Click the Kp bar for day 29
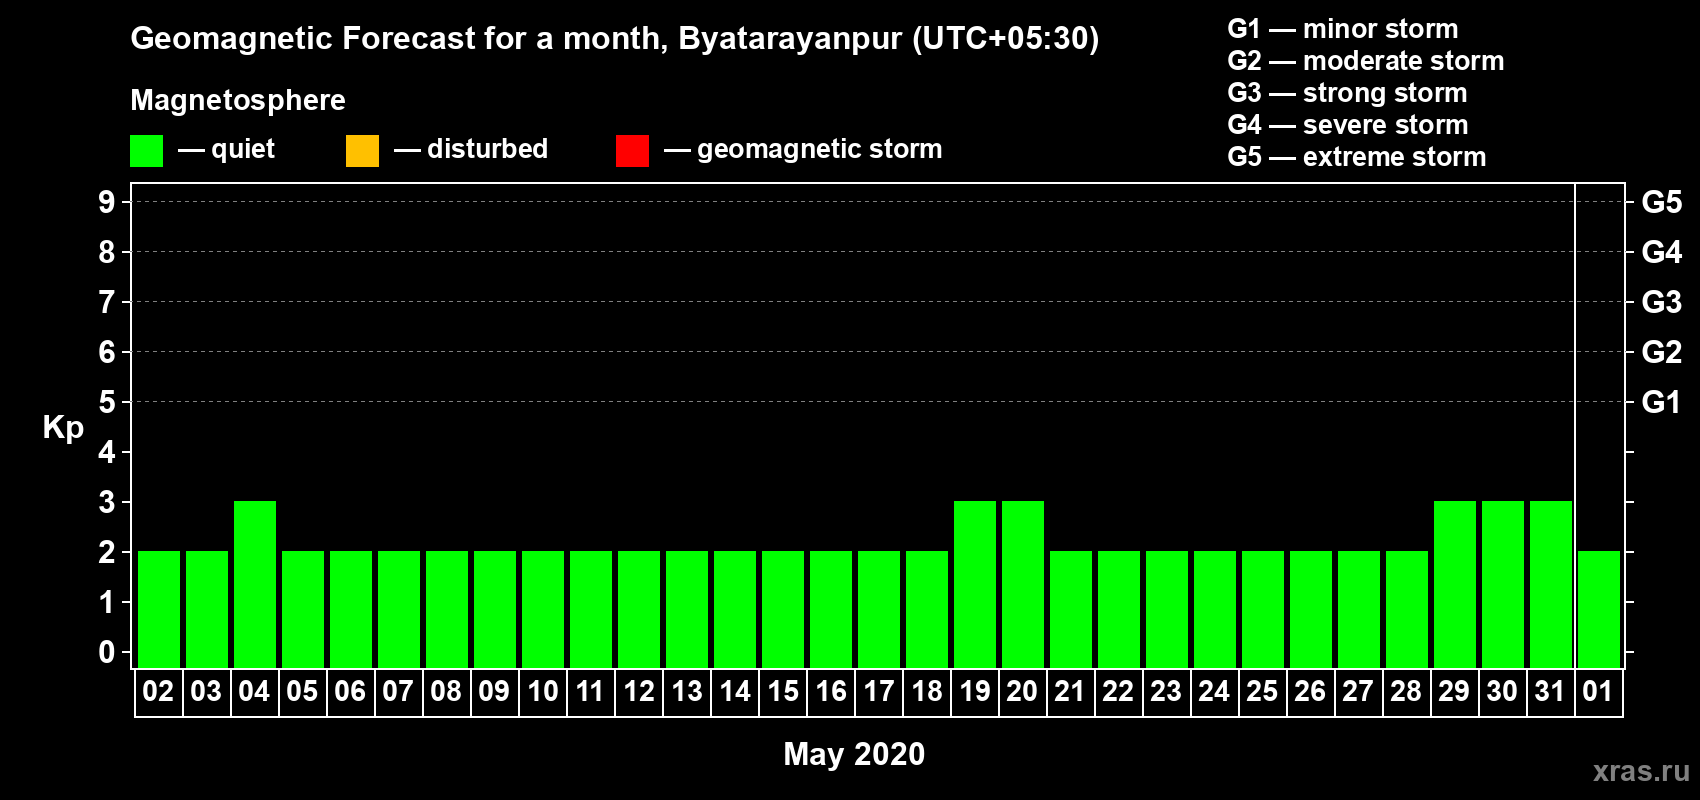Image resolution: width=1700 pixels, height=800 pixels. (1455, 584)
